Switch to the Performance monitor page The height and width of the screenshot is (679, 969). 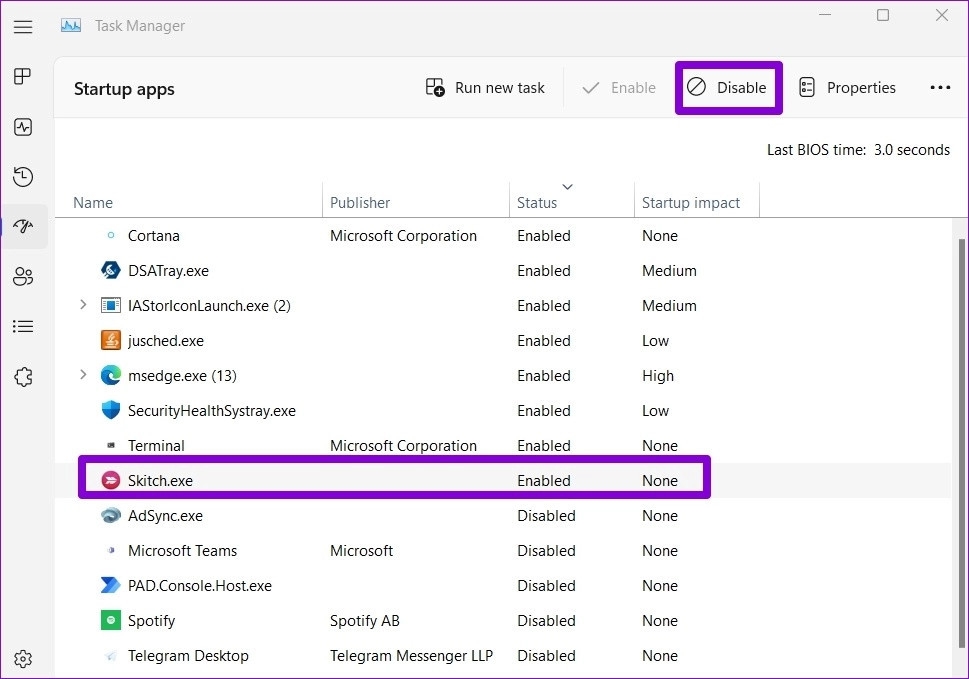point(23,126)
